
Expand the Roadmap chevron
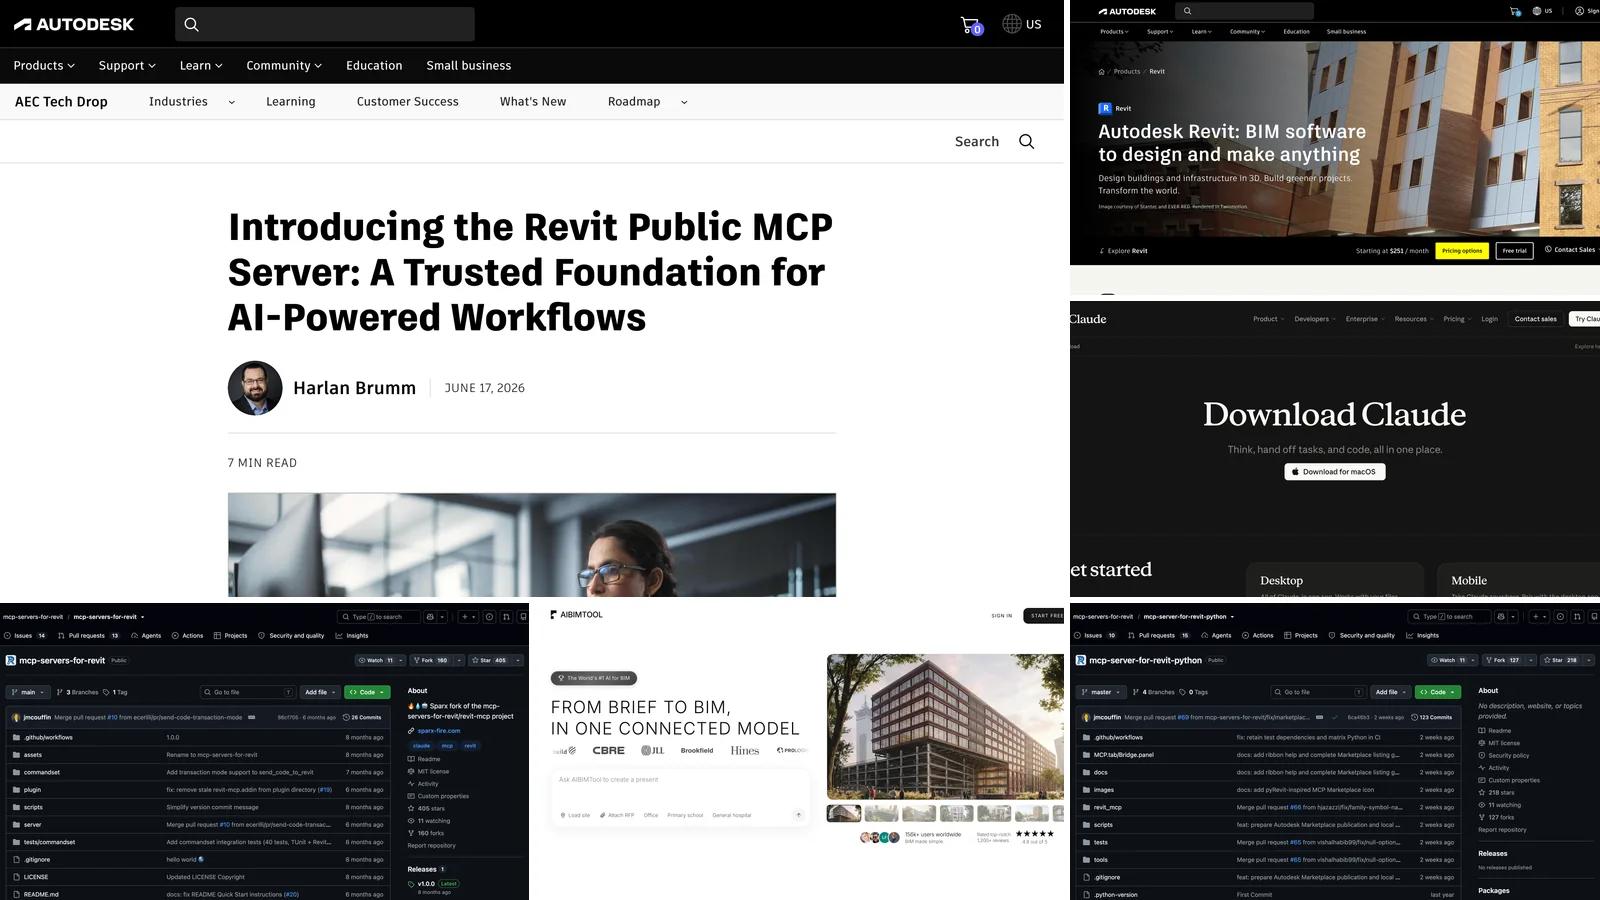[684, 102]
